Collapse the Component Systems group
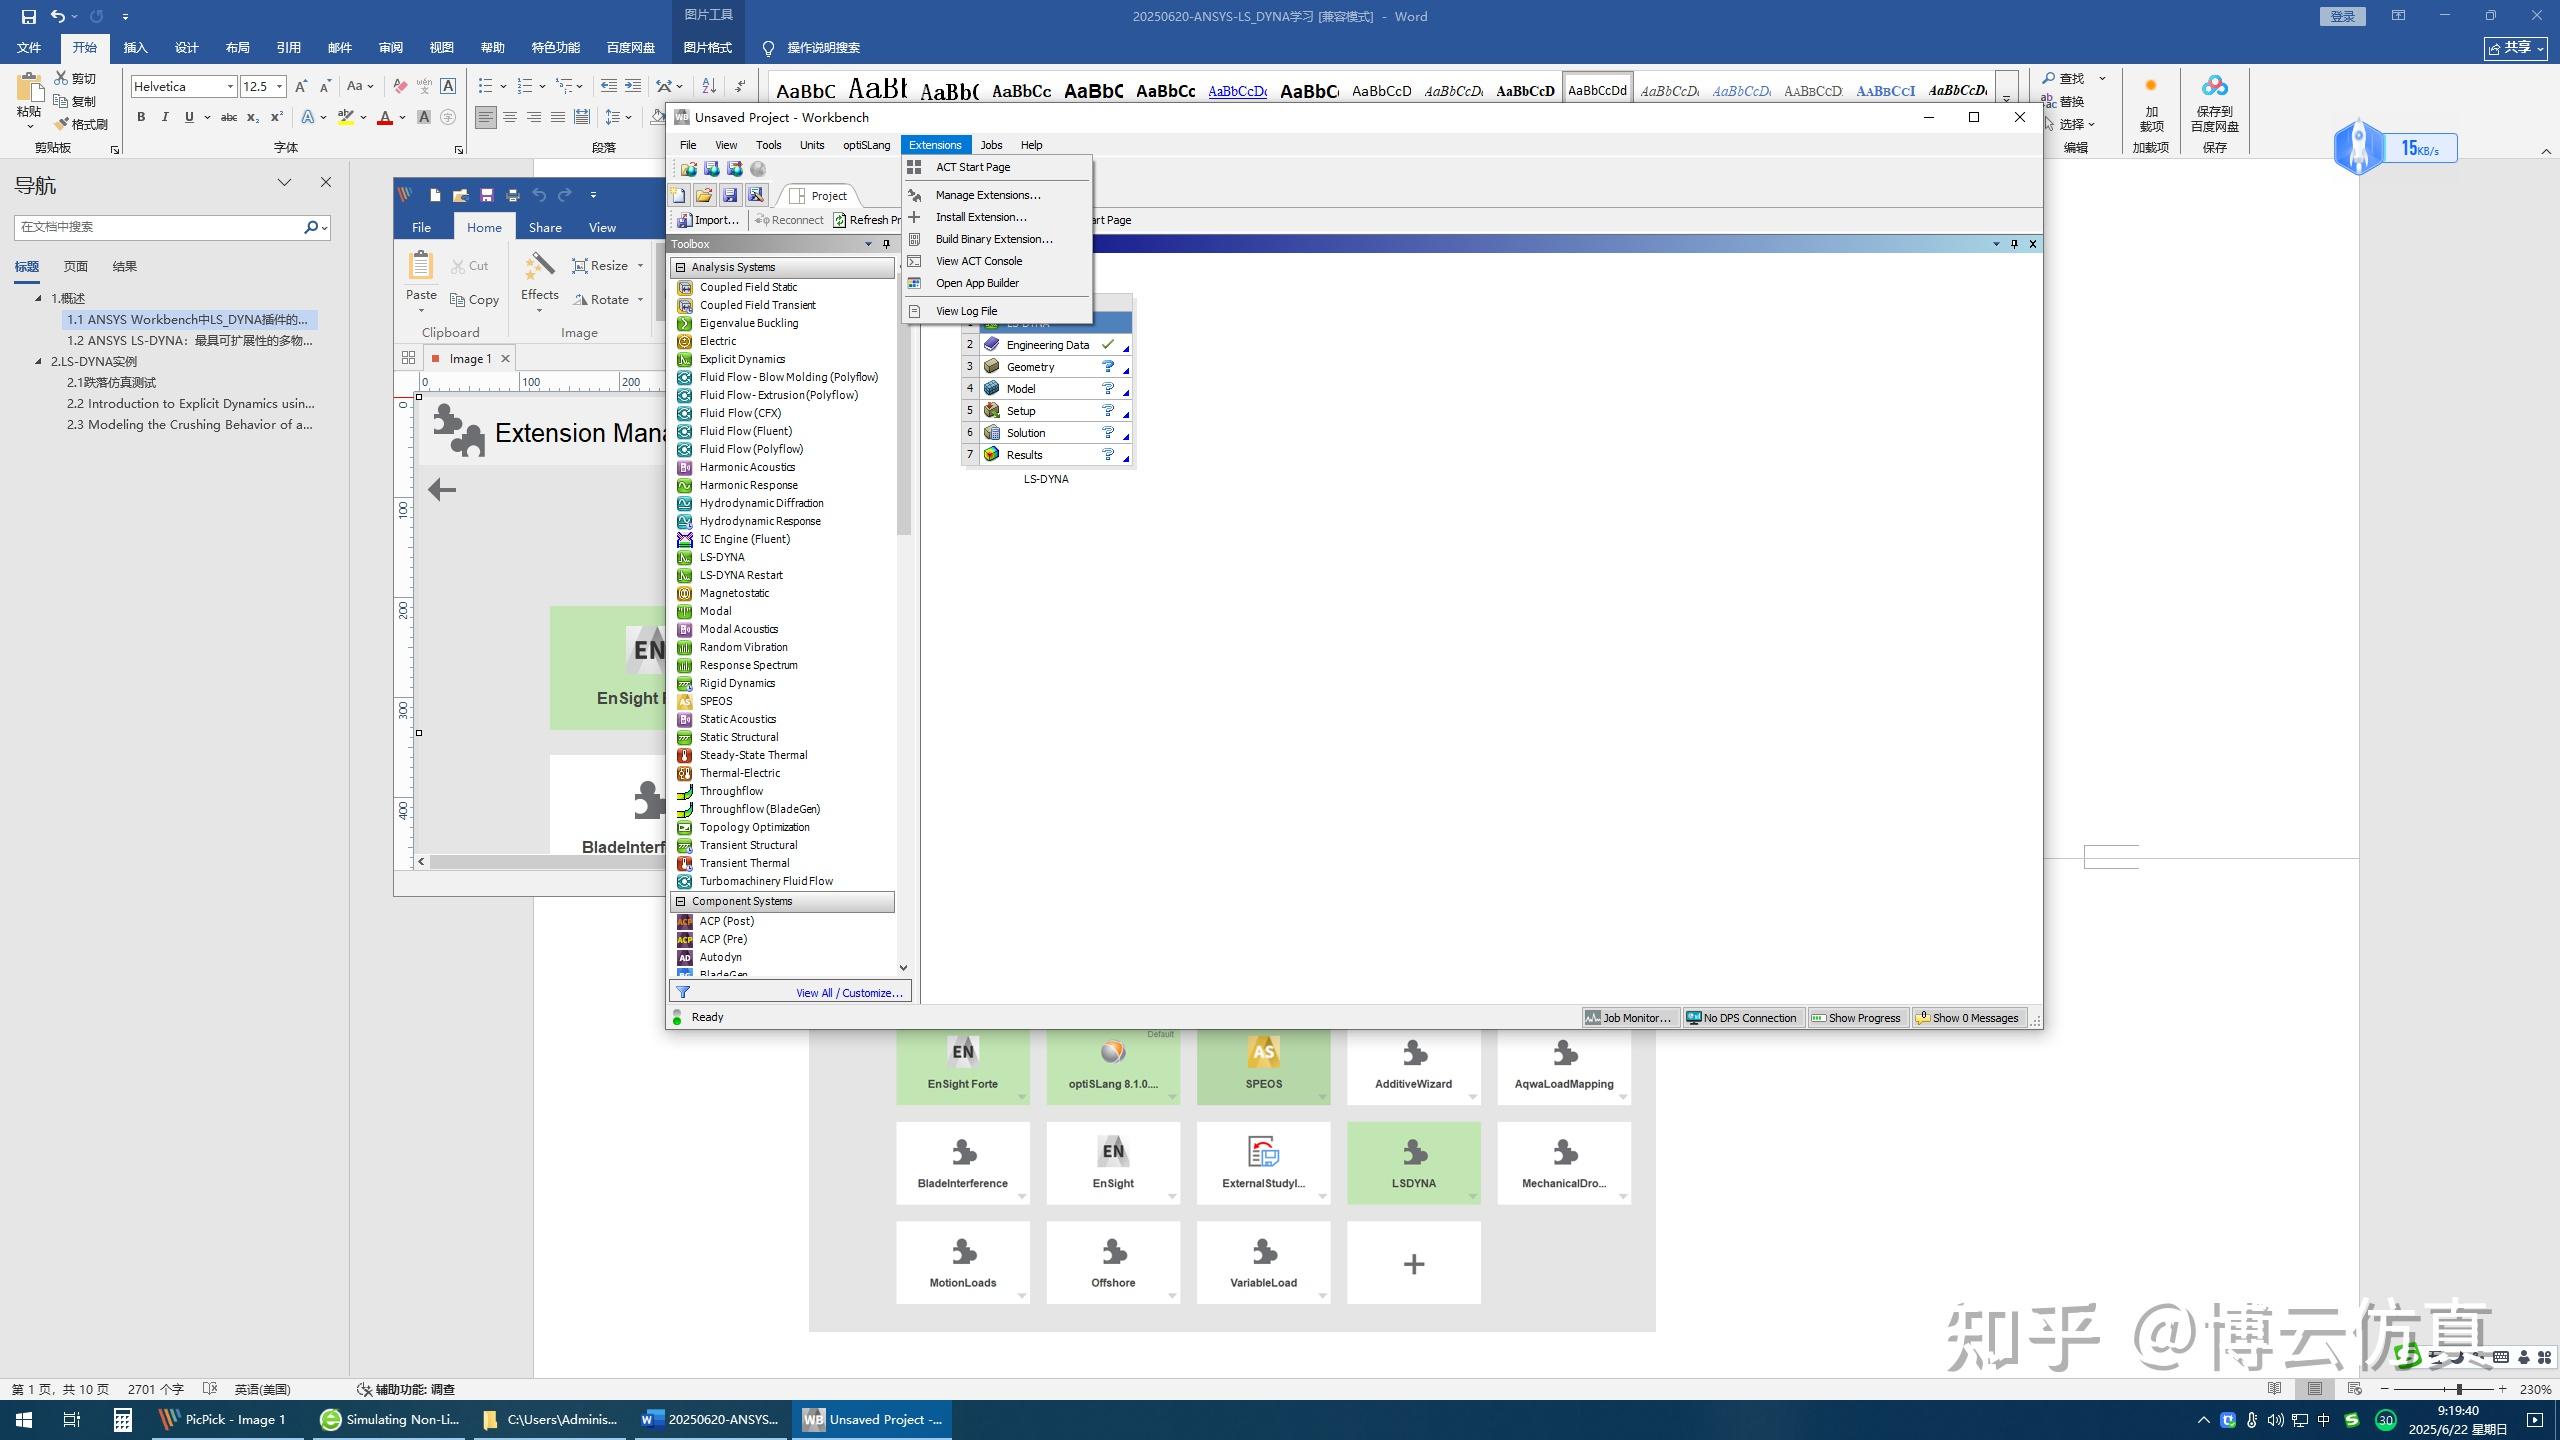The height and width of the screenshot is (1440, 2560). (x=678, y=901)
